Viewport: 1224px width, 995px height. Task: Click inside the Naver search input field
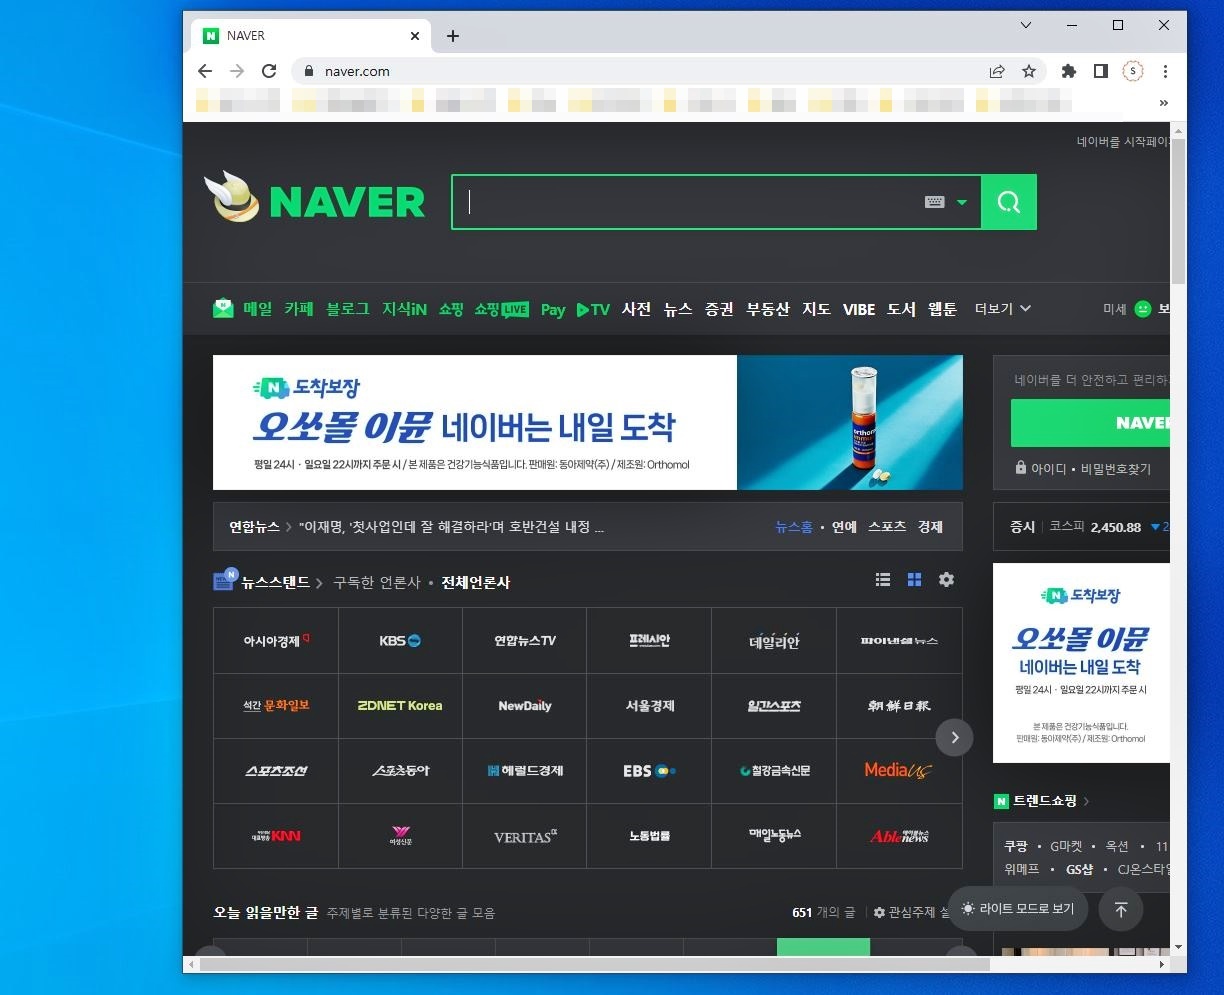(690, 202)
